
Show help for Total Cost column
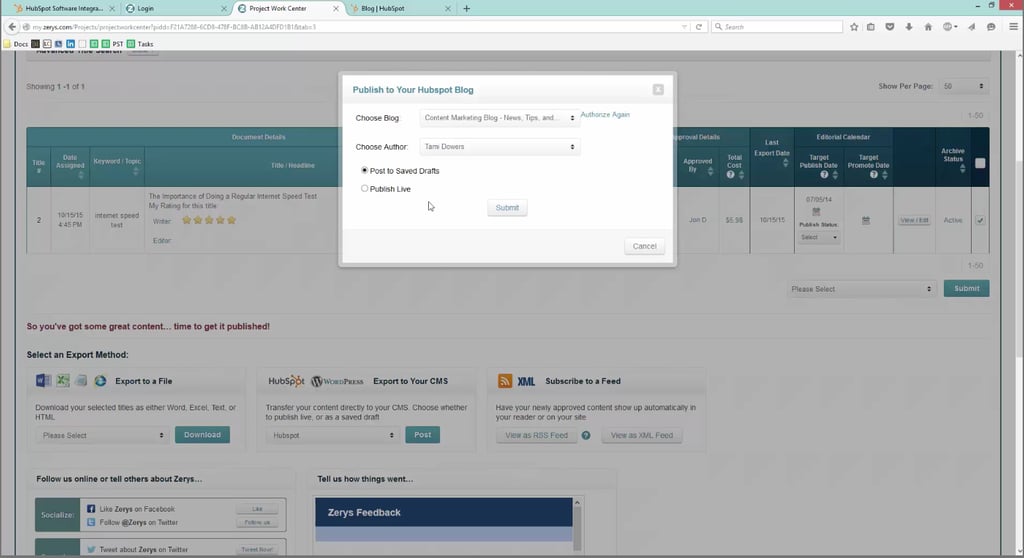[x=730, y=174]
